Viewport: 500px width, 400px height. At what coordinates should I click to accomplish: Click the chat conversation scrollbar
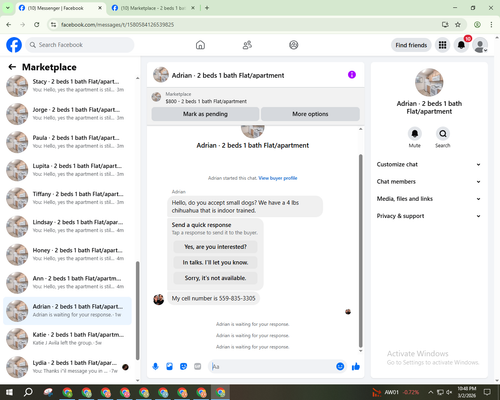coord(360,251)
